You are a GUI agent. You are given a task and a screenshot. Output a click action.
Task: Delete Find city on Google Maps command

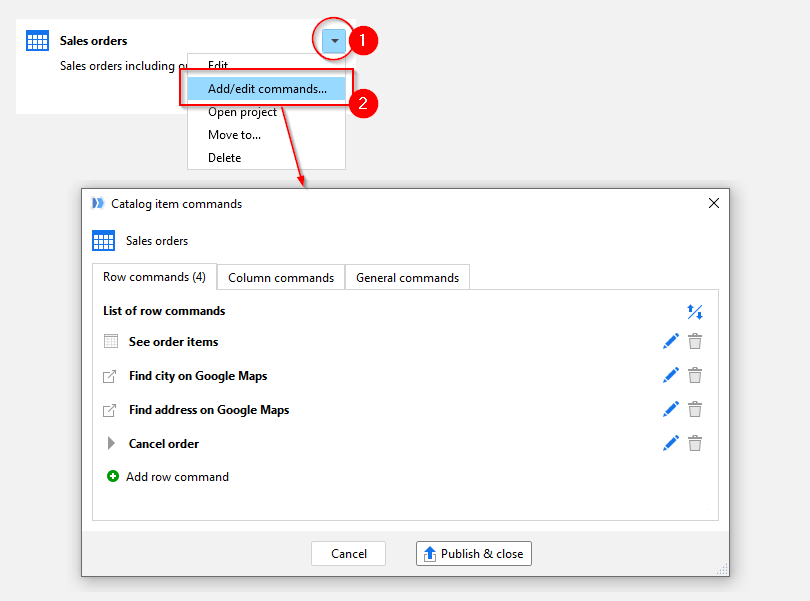point(695,375)
